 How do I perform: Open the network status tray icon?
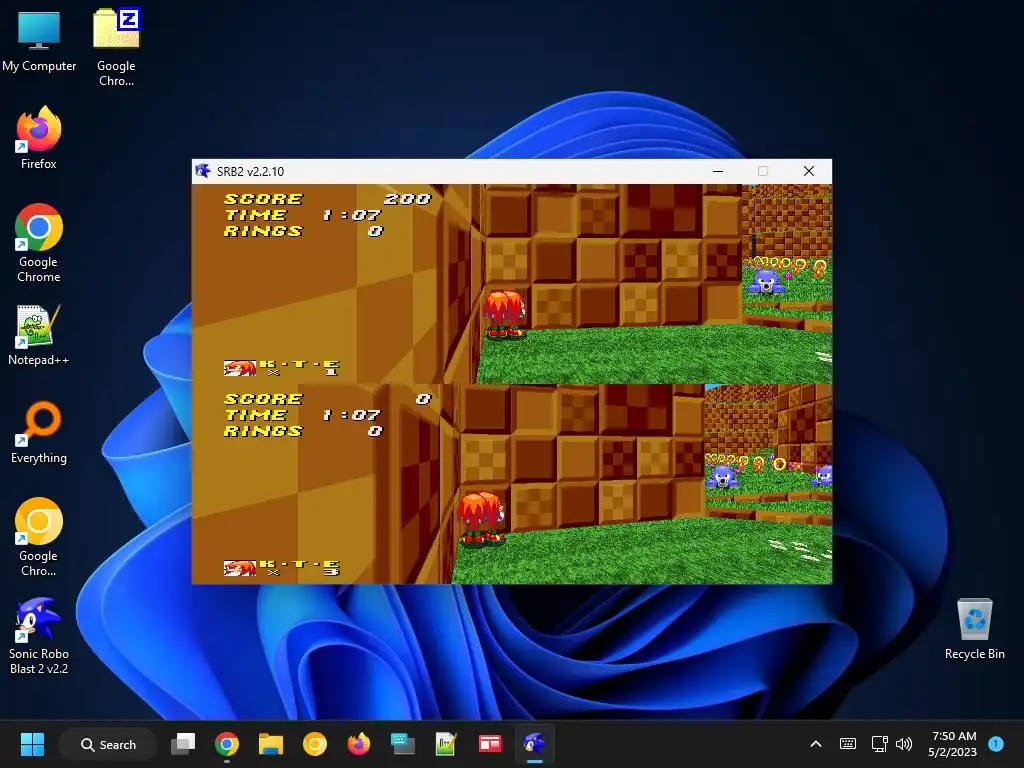tap(879, 744)
